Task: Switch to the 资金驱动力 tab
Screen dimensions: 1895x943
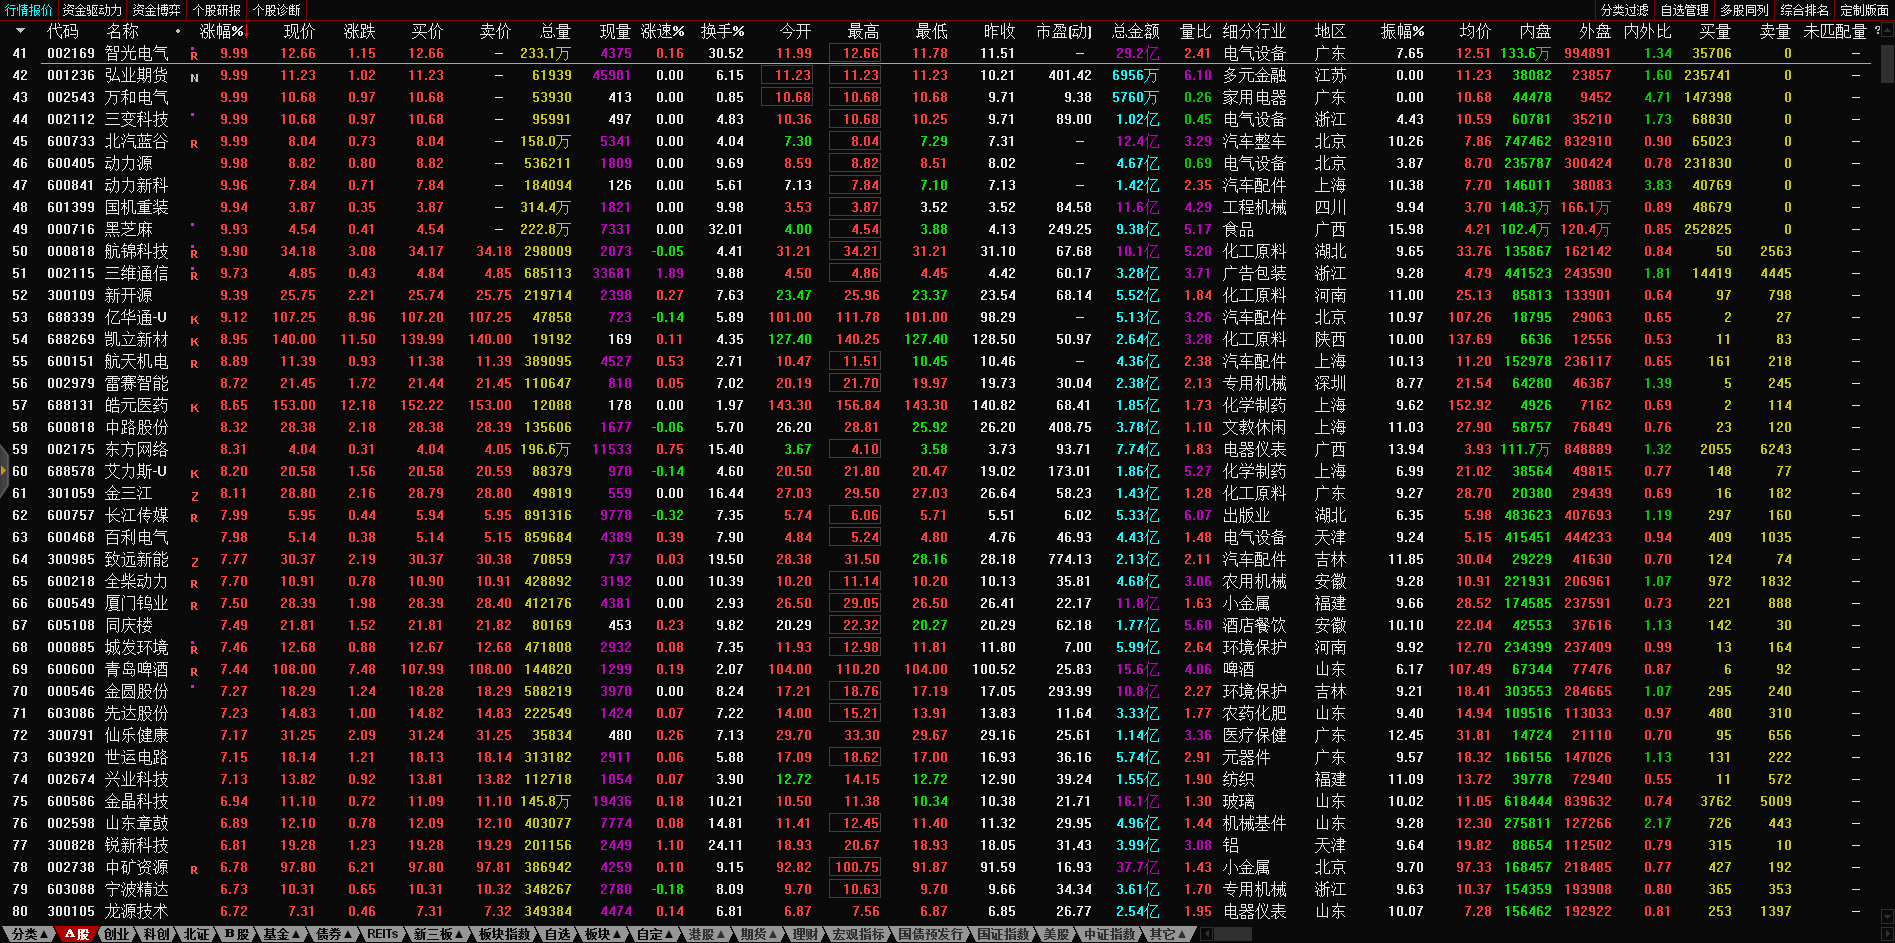Action: pyautogui.click(x=92, y=10)
